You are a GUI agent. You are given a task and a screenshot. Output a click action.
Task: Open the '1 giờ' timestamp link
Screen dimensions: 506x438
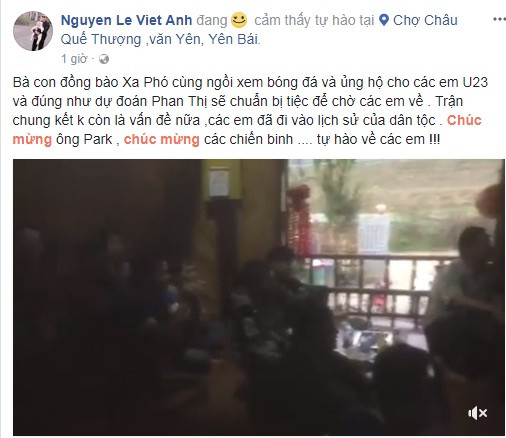pyautogui.click(x=74, y=59)
